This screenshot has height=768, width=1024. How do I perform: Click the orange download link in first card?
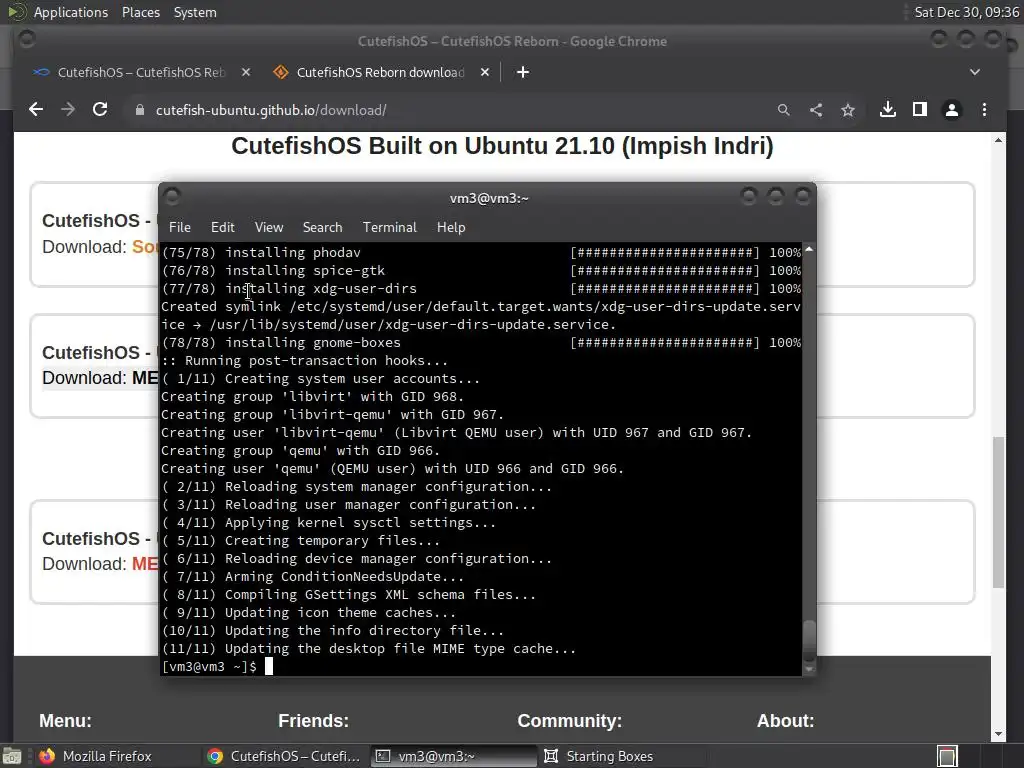point(145,247)
